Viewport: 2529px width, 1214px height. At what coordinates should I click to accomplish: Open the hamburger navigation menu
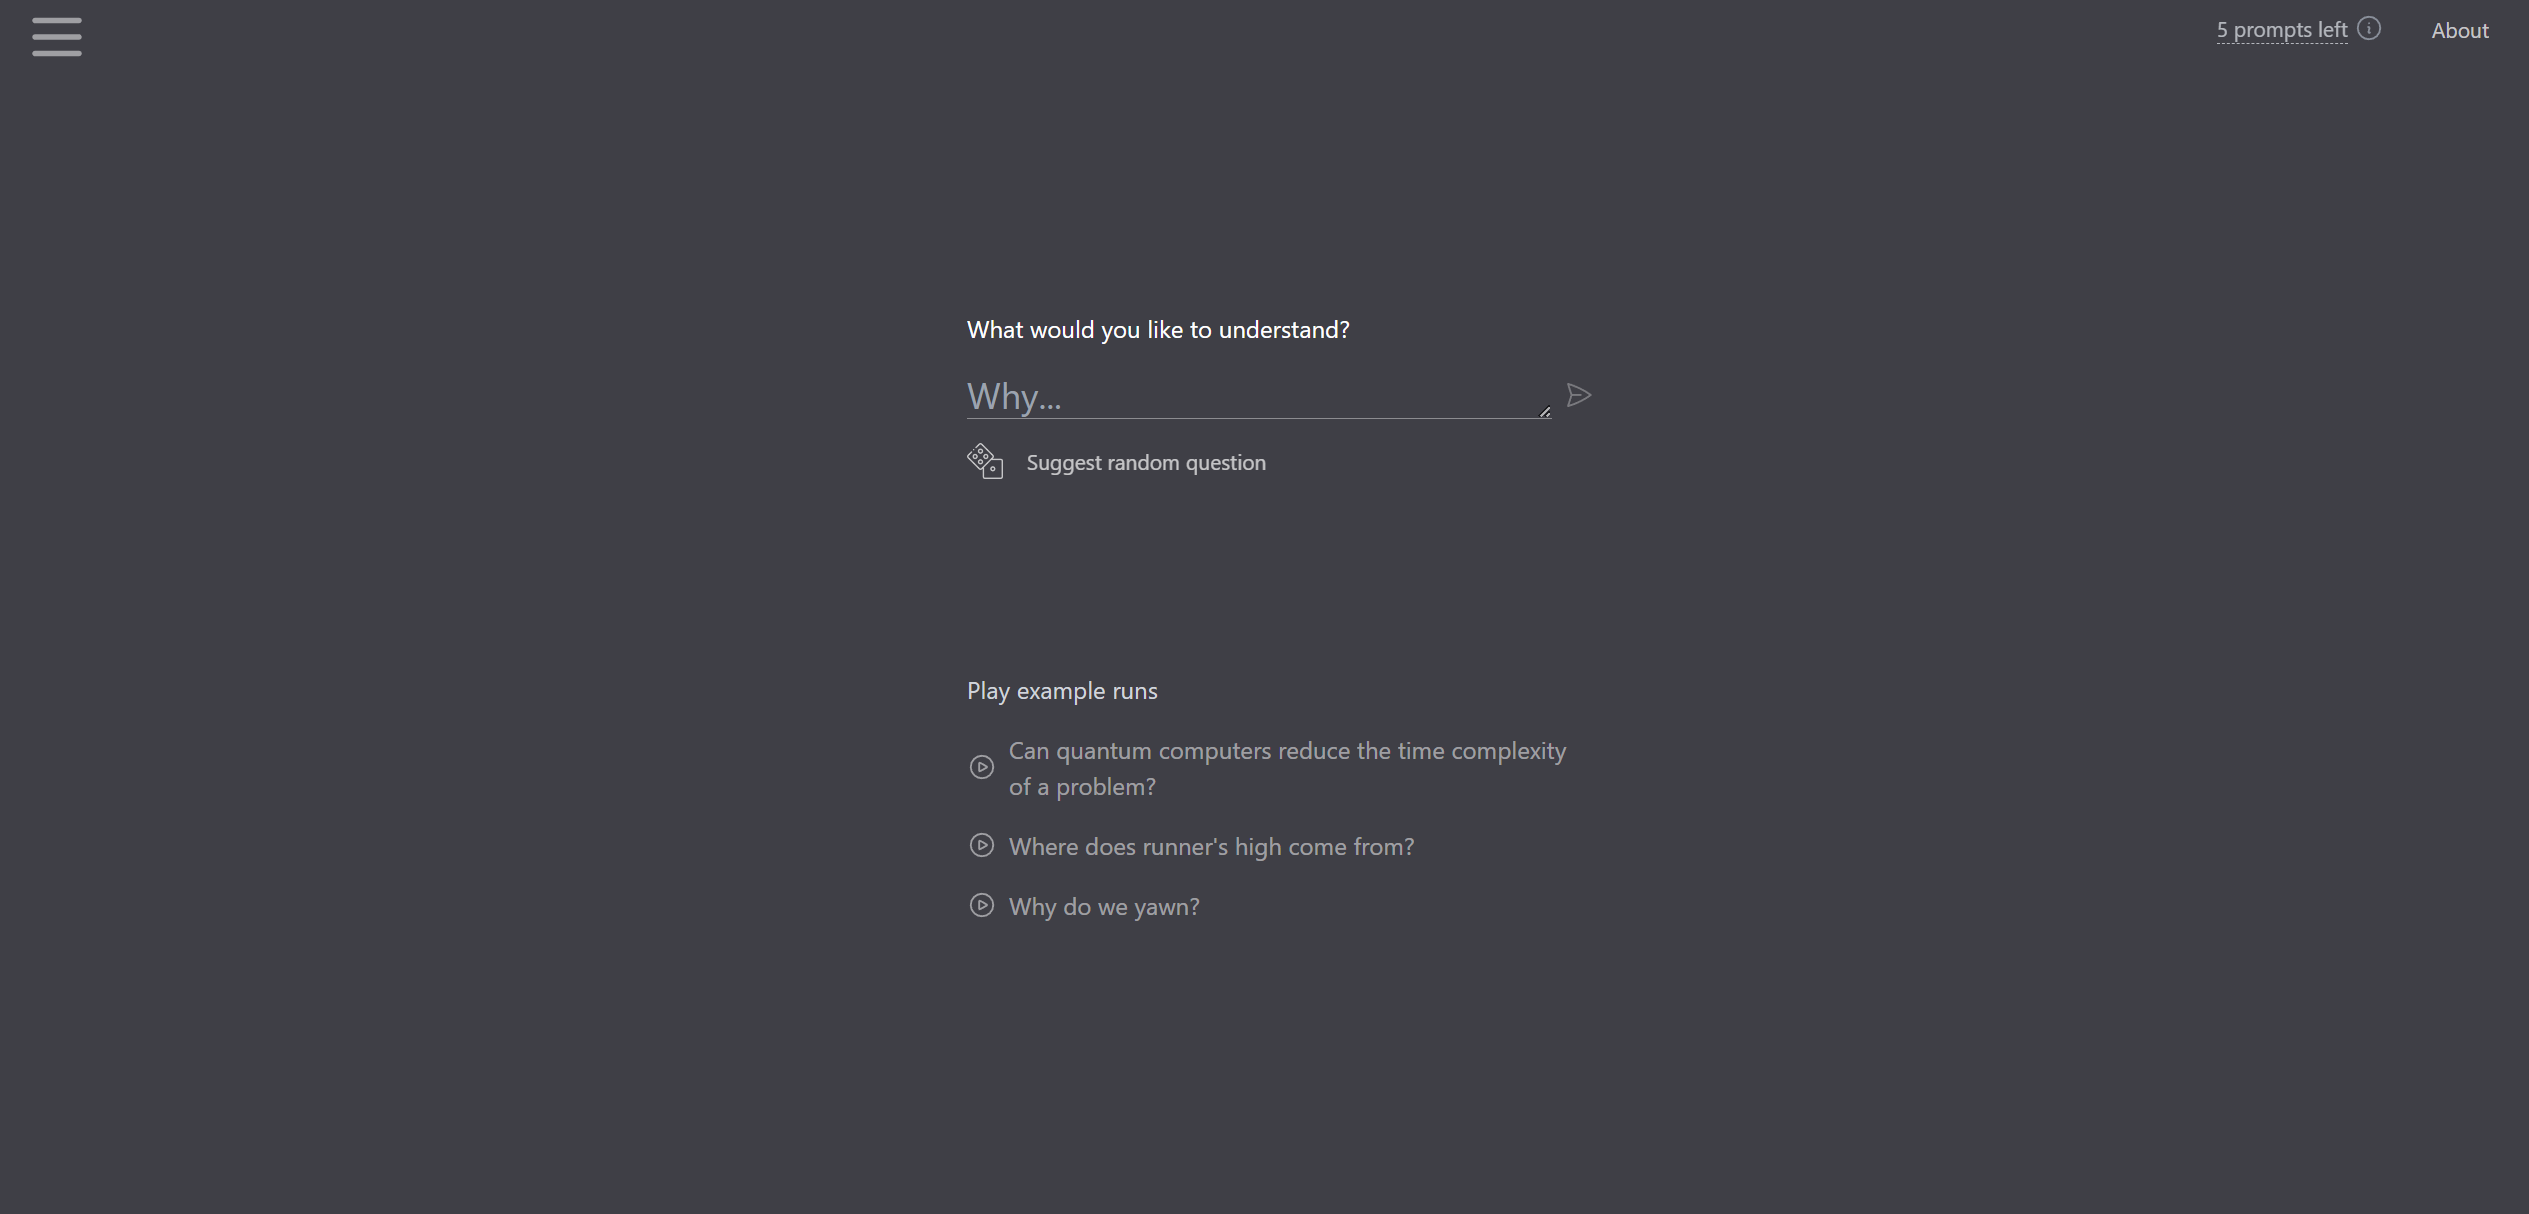tap(57, 37)
